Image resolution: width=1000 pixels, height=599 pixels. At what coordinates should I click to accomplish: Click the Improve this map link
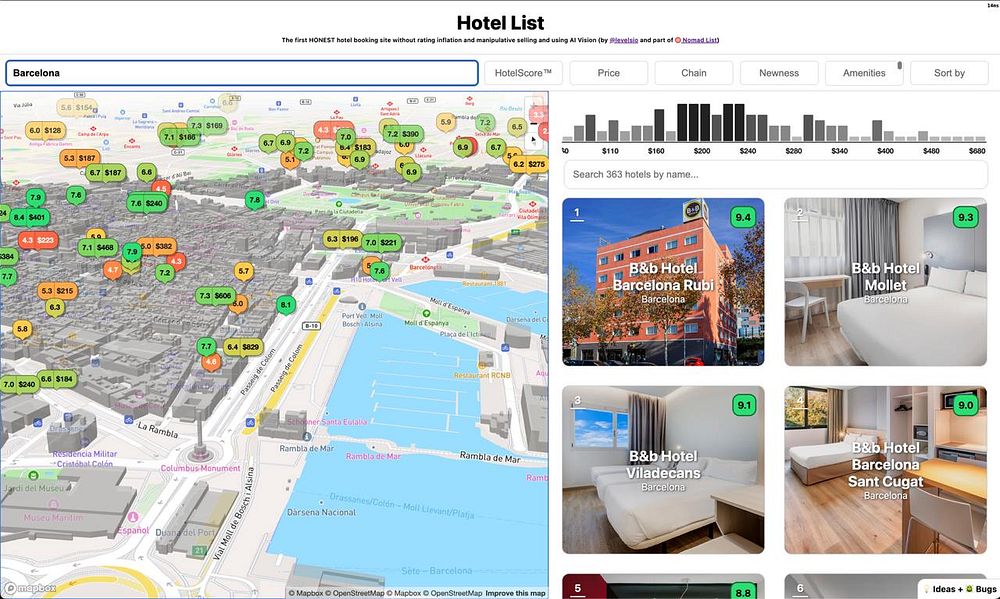coord(515,593)
